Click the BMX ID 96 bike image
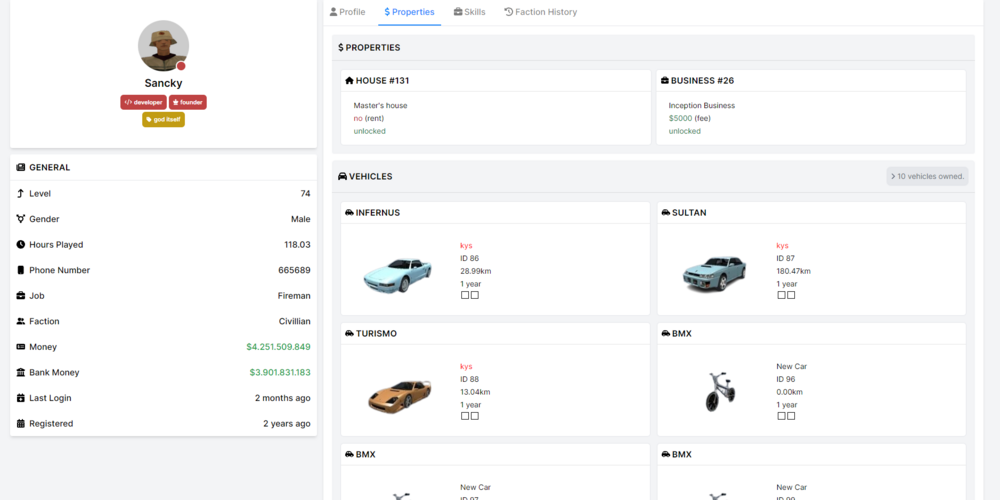This screenshot has height=500, width=1000. 721,392
